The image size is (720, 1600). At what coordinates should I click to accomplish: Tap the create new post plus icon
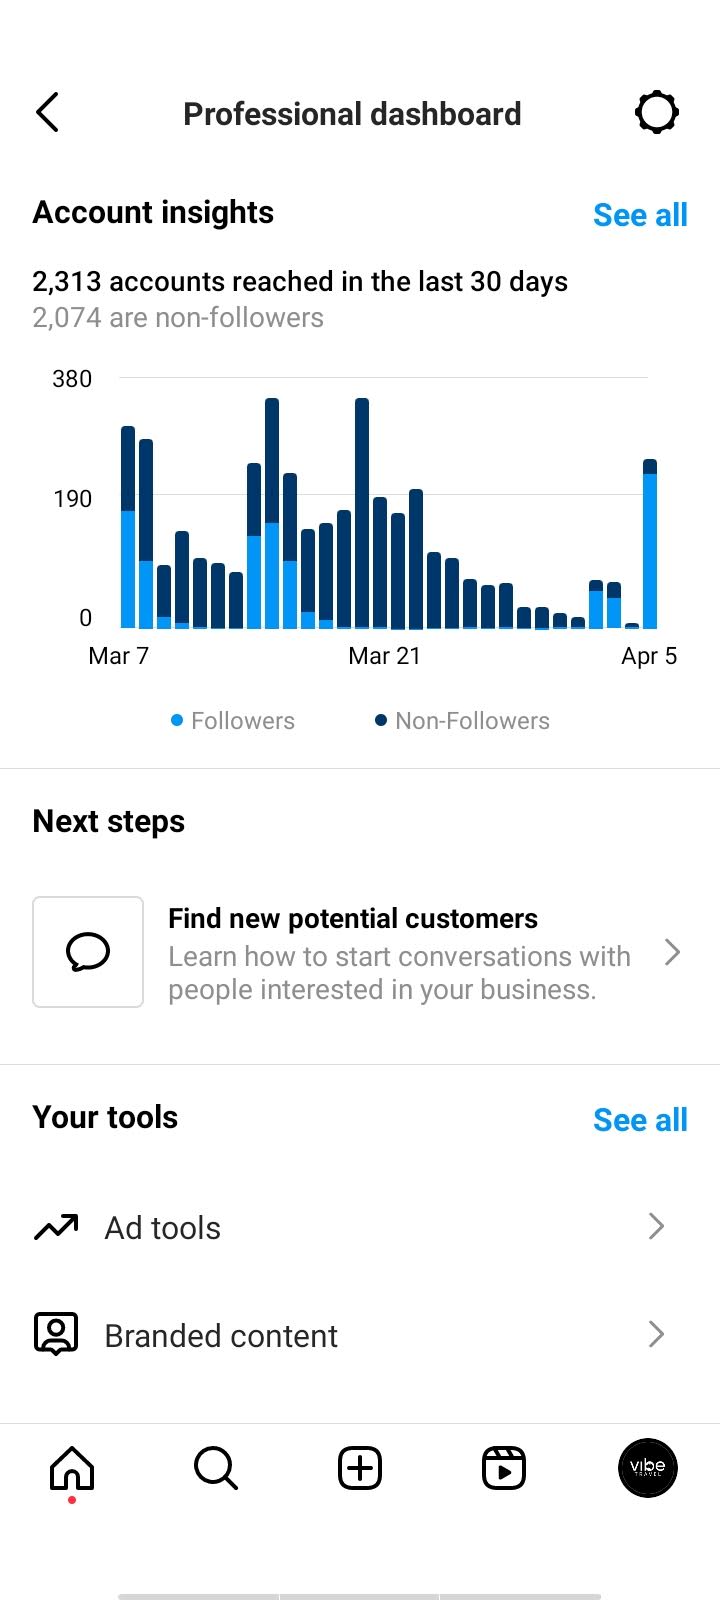pos(360,1468)
